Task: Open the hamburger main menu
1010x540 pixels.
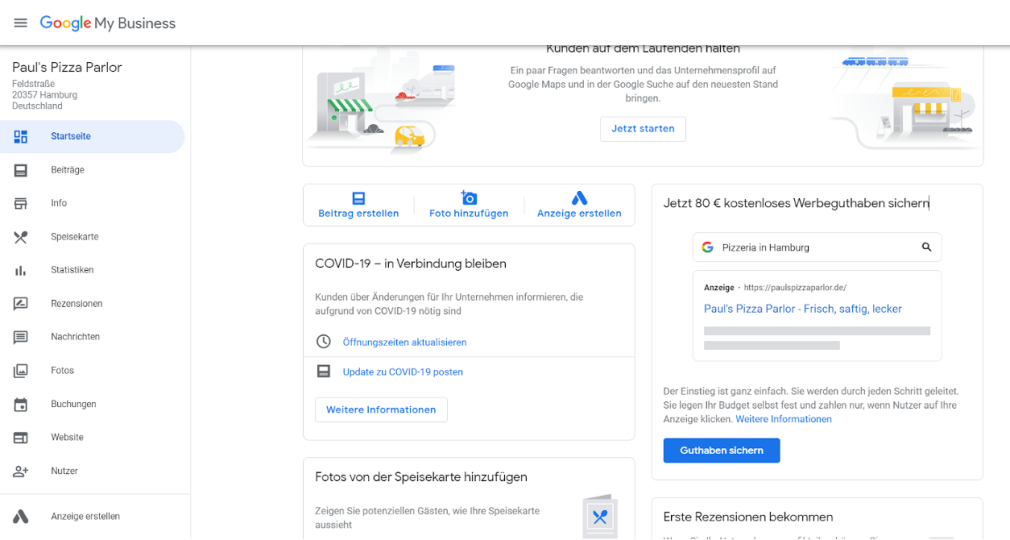Action: (21, 23)
